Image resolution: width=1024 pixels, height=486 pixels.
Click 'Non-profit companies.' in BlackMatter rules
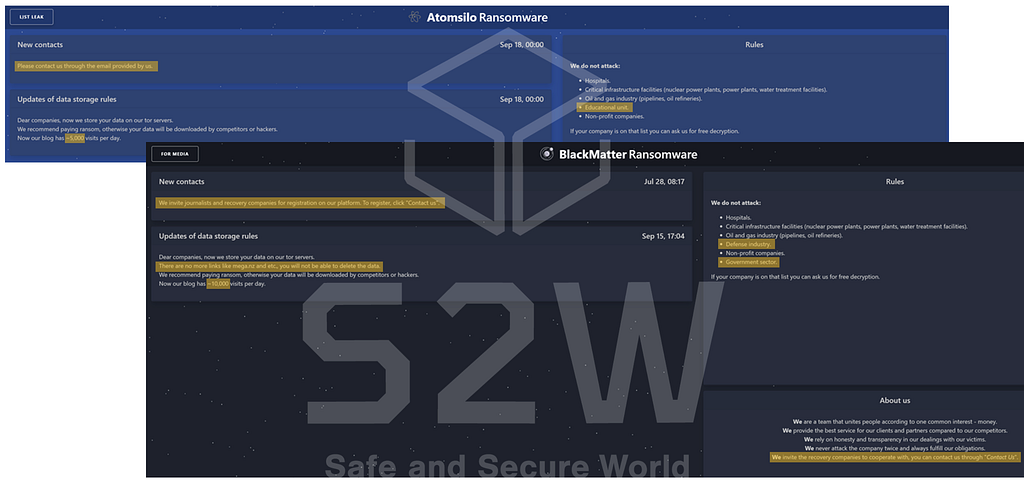click(x=756, y=253)
